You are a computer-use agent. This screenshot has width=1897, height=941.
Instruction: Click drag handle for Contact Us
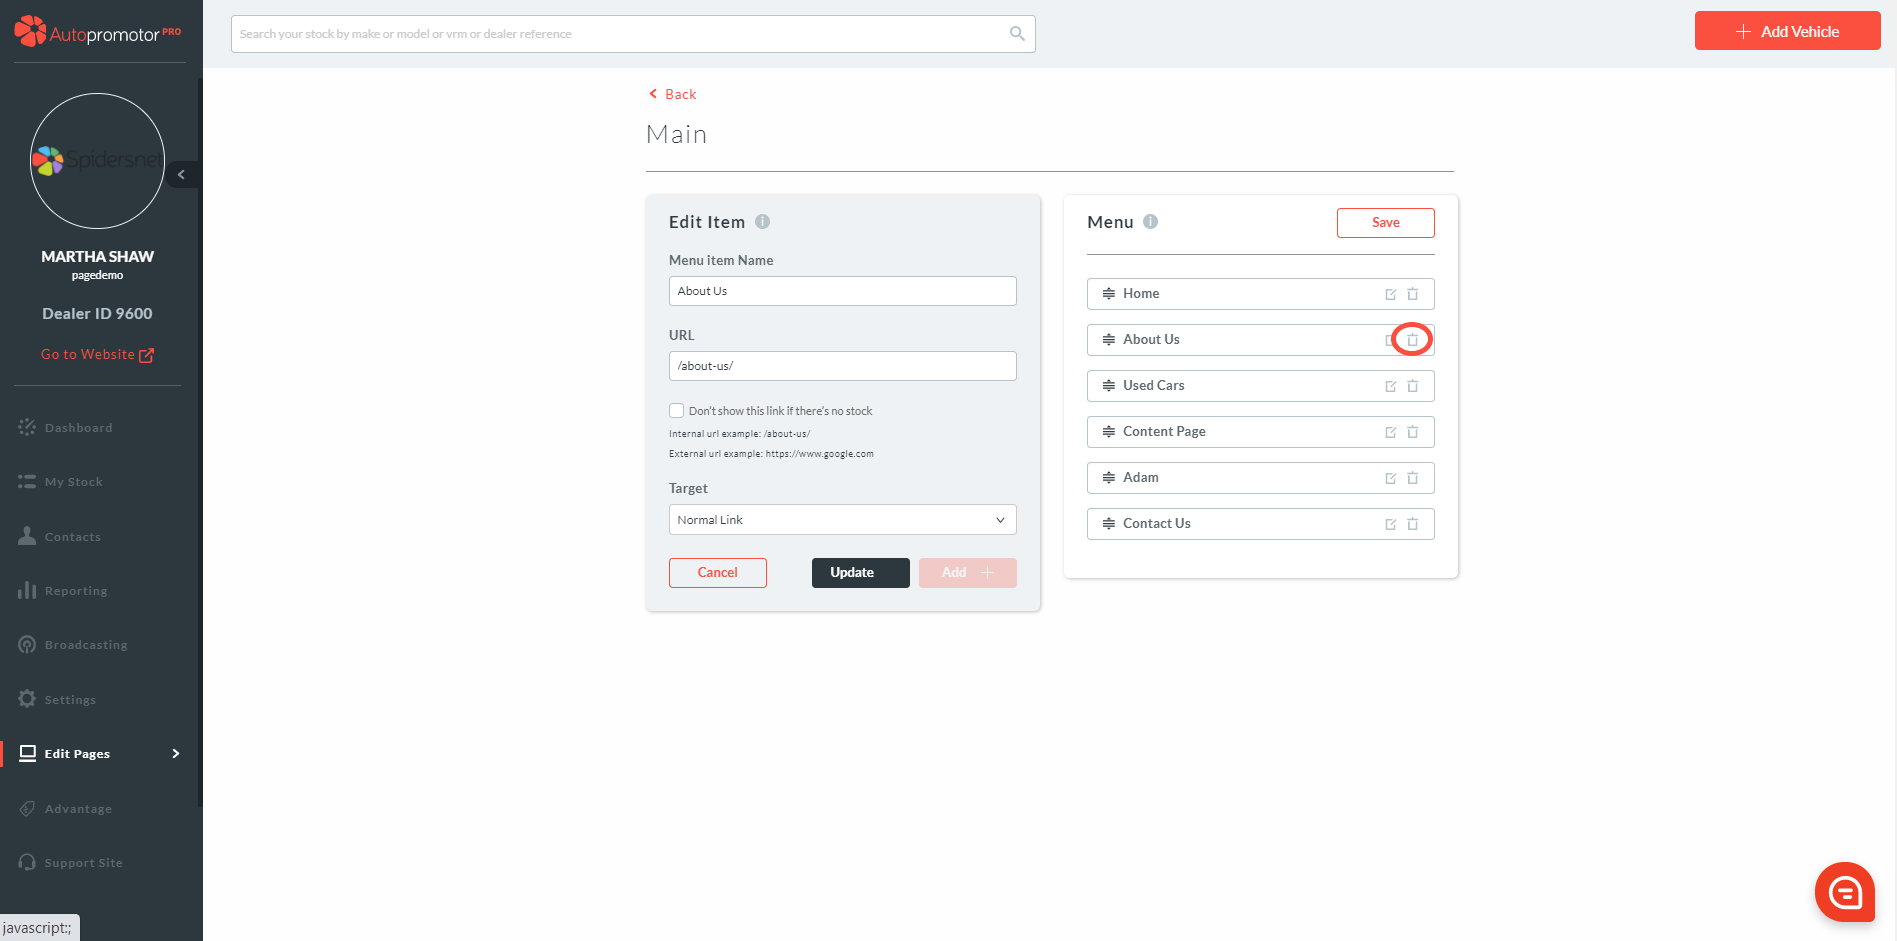(x=1108, y=524)
